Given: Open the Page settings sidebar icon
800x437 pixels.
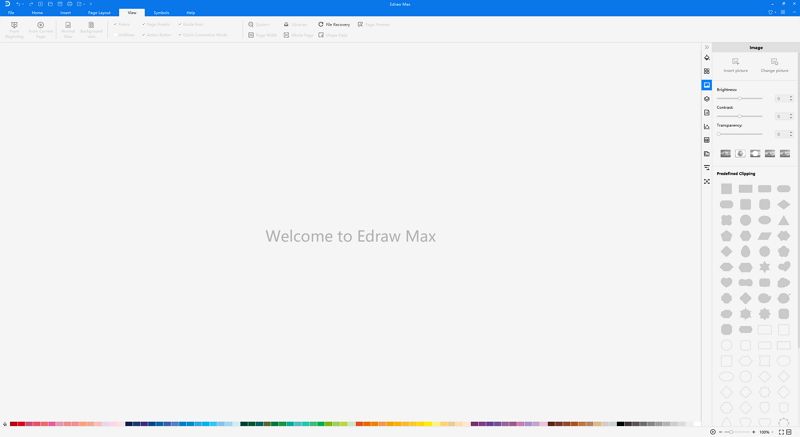Looking at the screenshot, I should point(707,113).
